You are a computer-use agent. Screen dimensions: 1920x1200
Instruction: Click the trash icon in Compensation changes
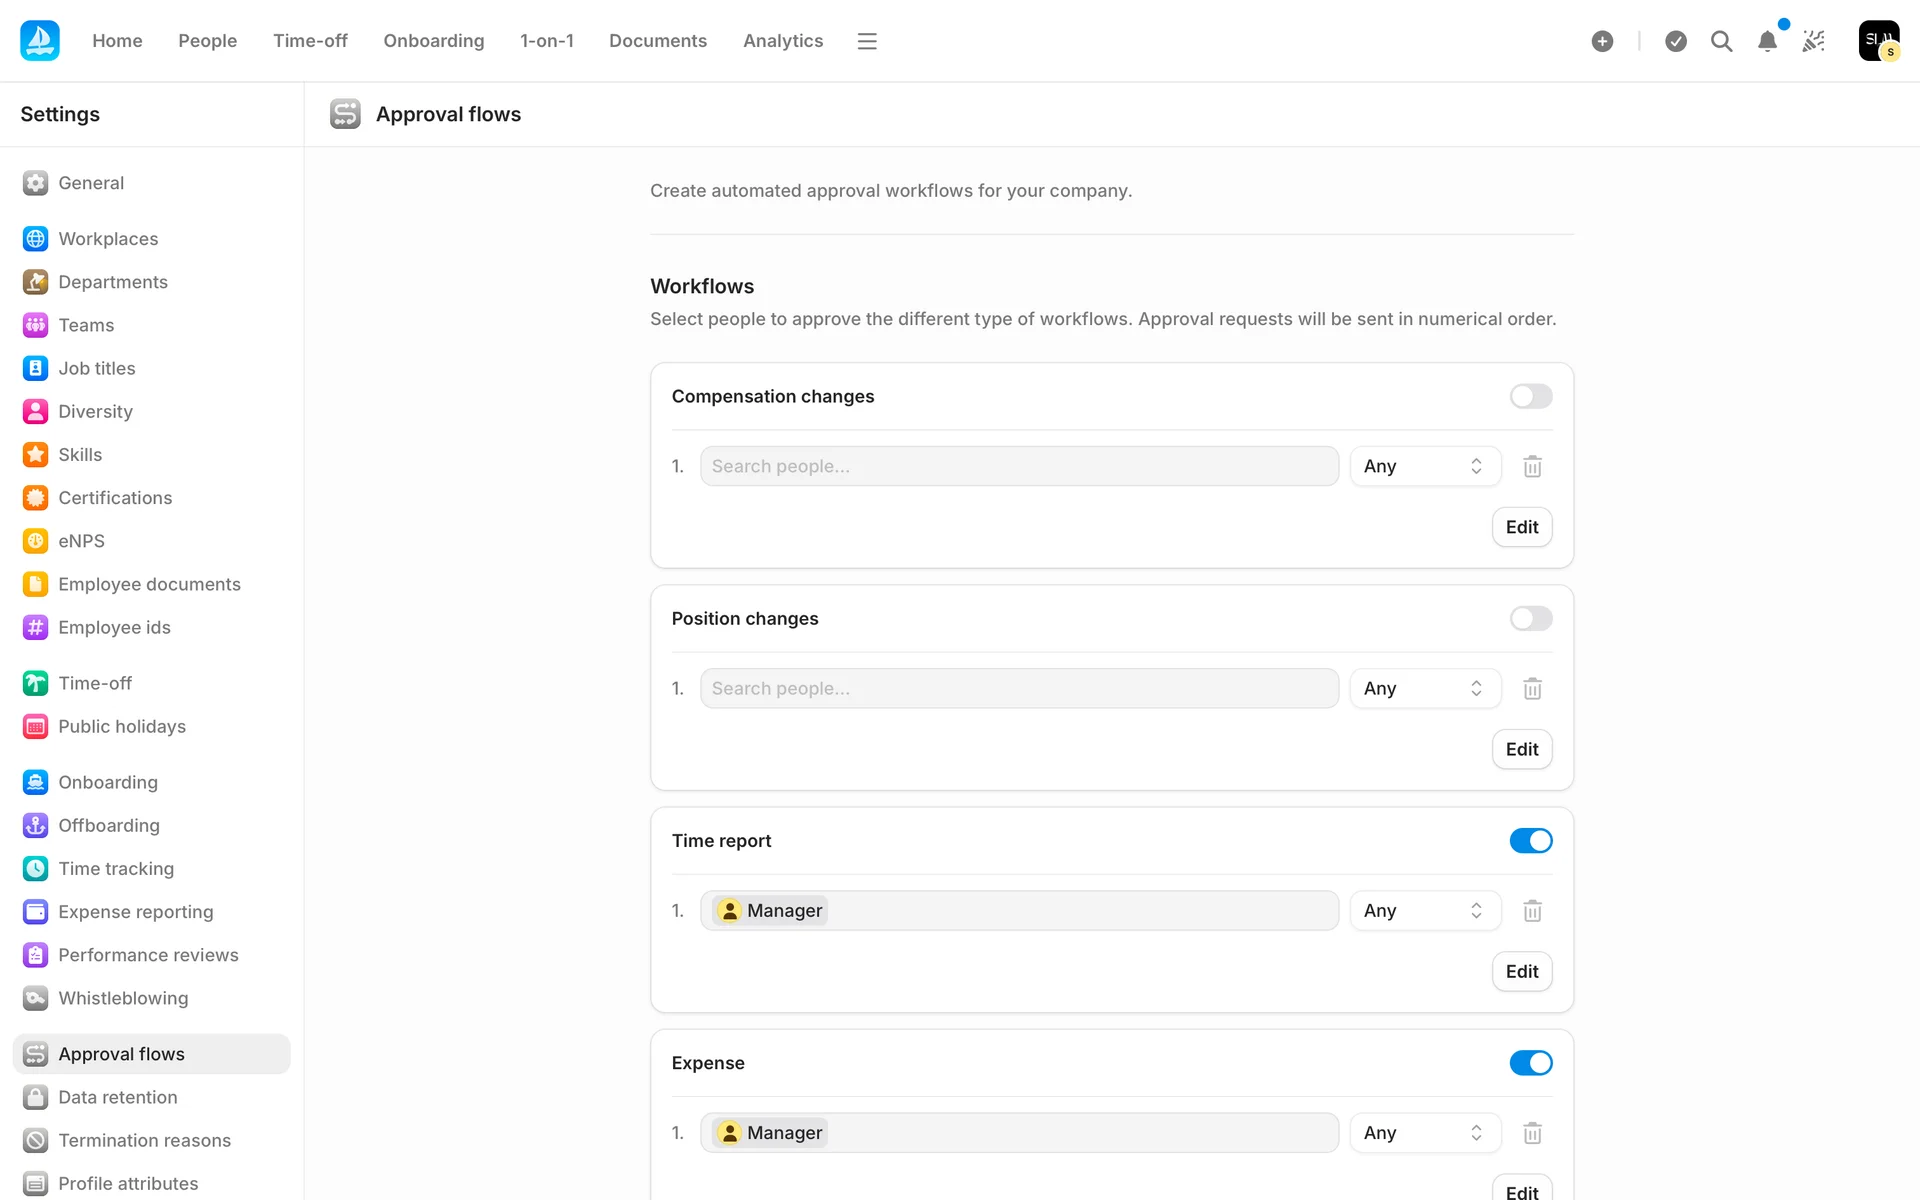pos(1532,467)
